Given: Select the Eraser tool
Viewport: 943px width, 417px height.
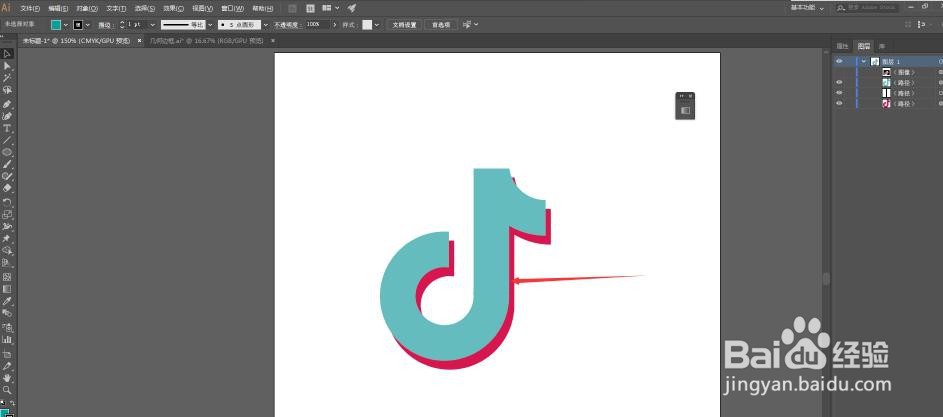Looking at the screenshot, I should pyautogui.click(x=7, y=188).
